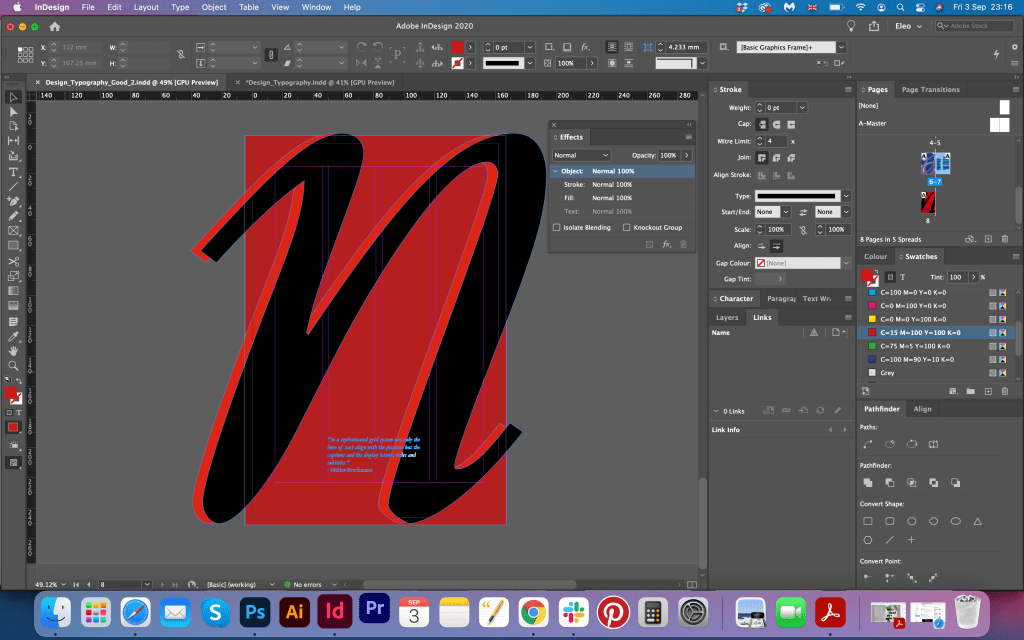
Task: Select the Hand tool
Action: (13, 351)
